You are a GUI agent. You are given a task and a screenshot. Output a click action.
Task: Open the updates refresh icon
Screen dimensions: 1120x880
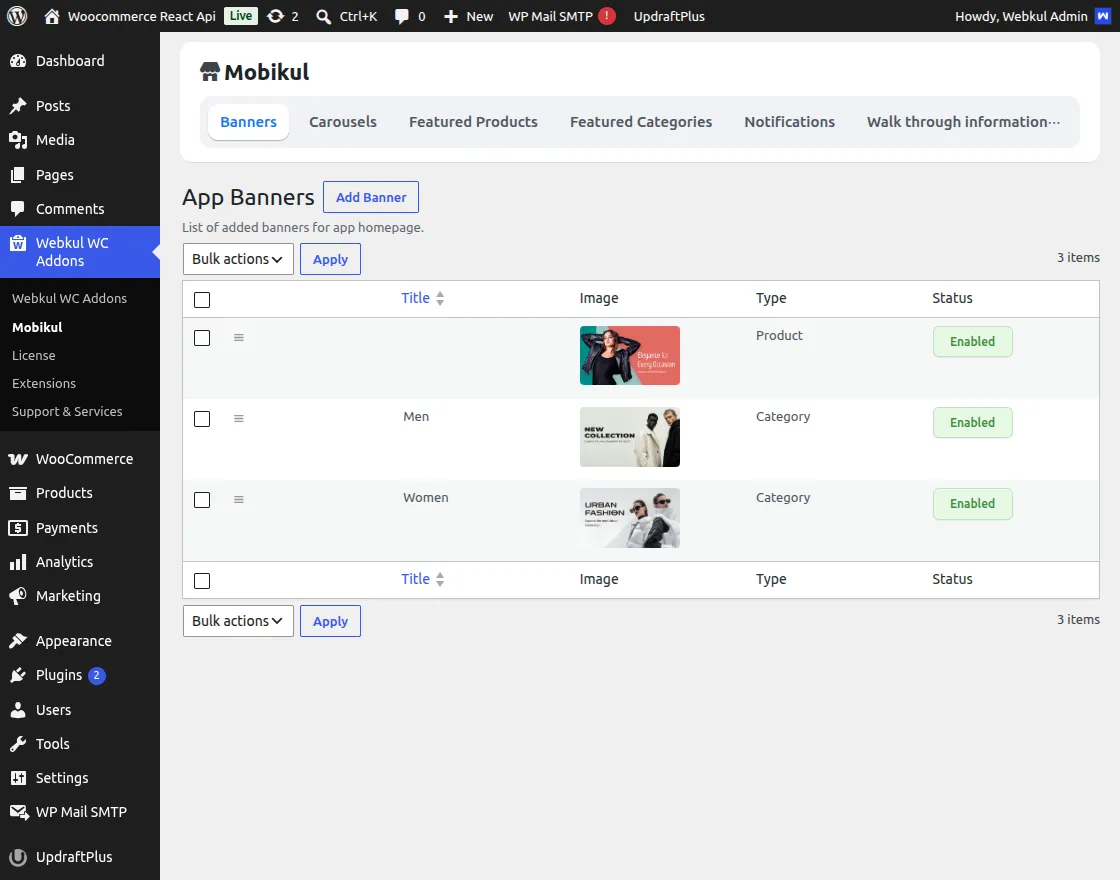(x=275, y=16)
